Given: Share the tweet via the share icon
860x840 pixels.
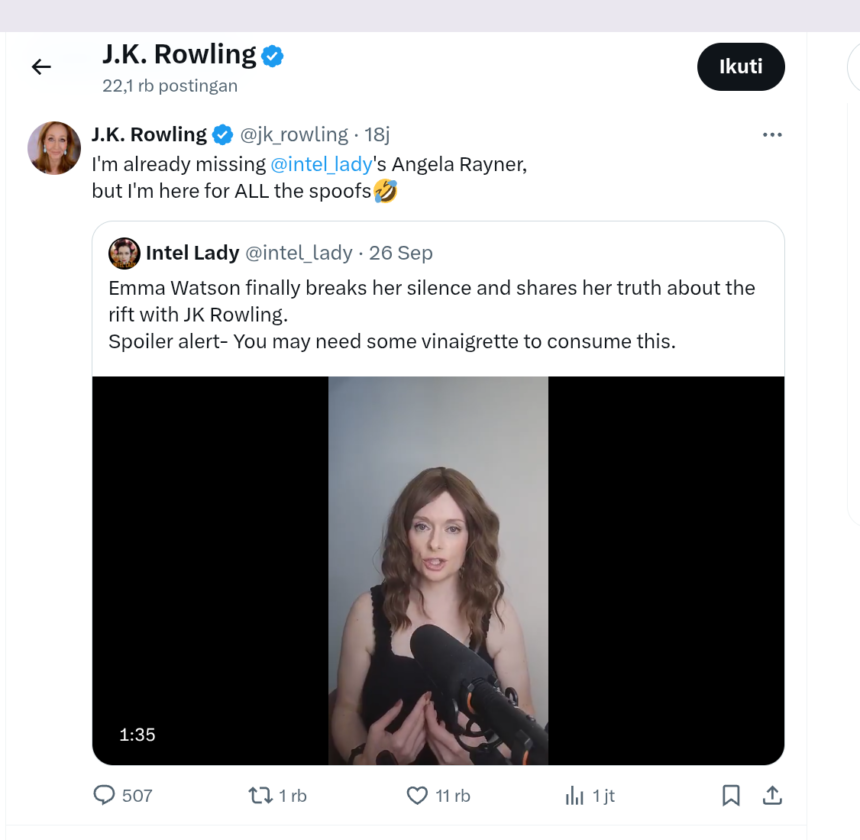Looking at the screenshot, I should tap(772, 795).
